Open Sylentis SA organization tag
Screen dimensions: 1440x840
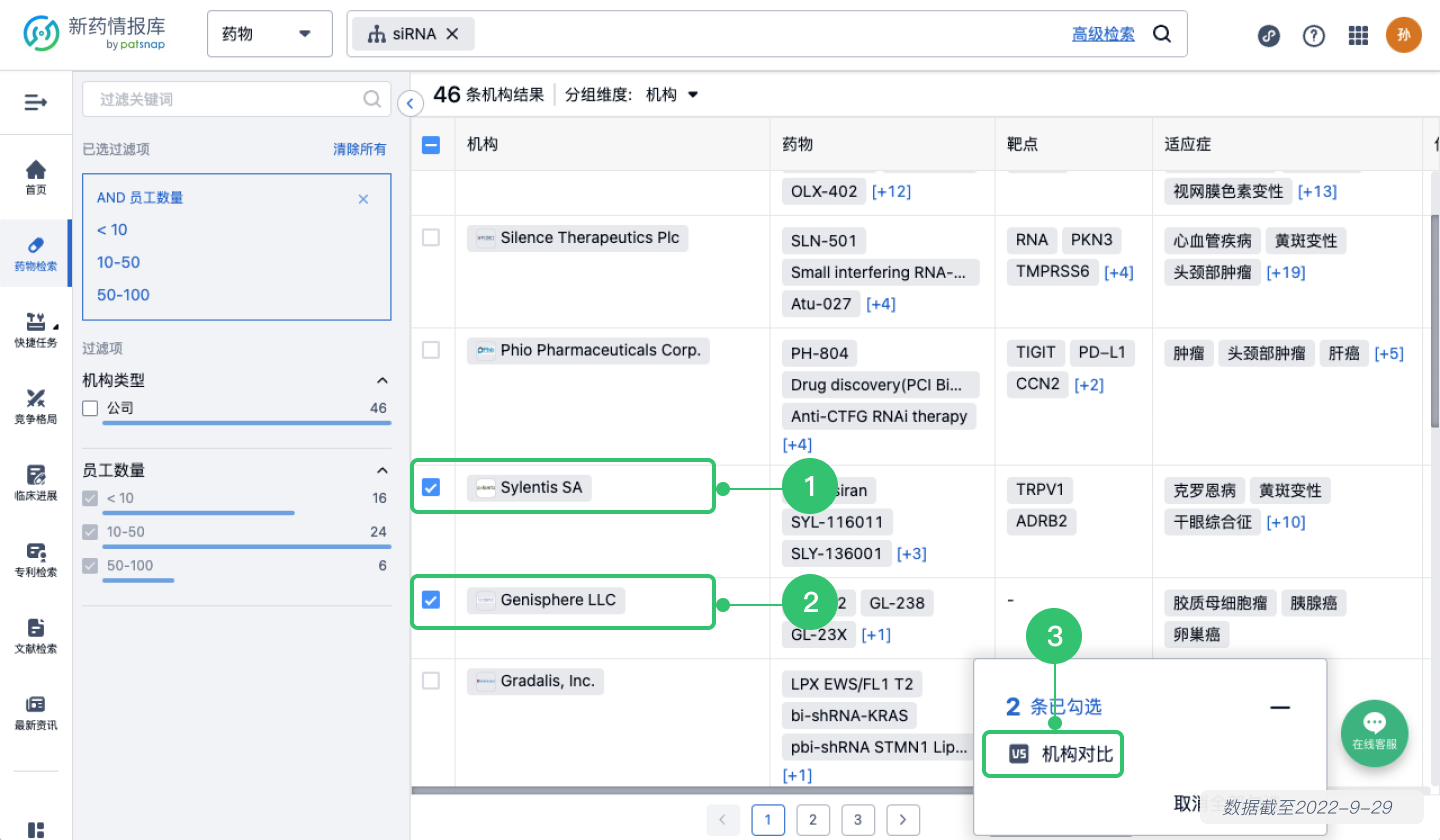(530, 488)
